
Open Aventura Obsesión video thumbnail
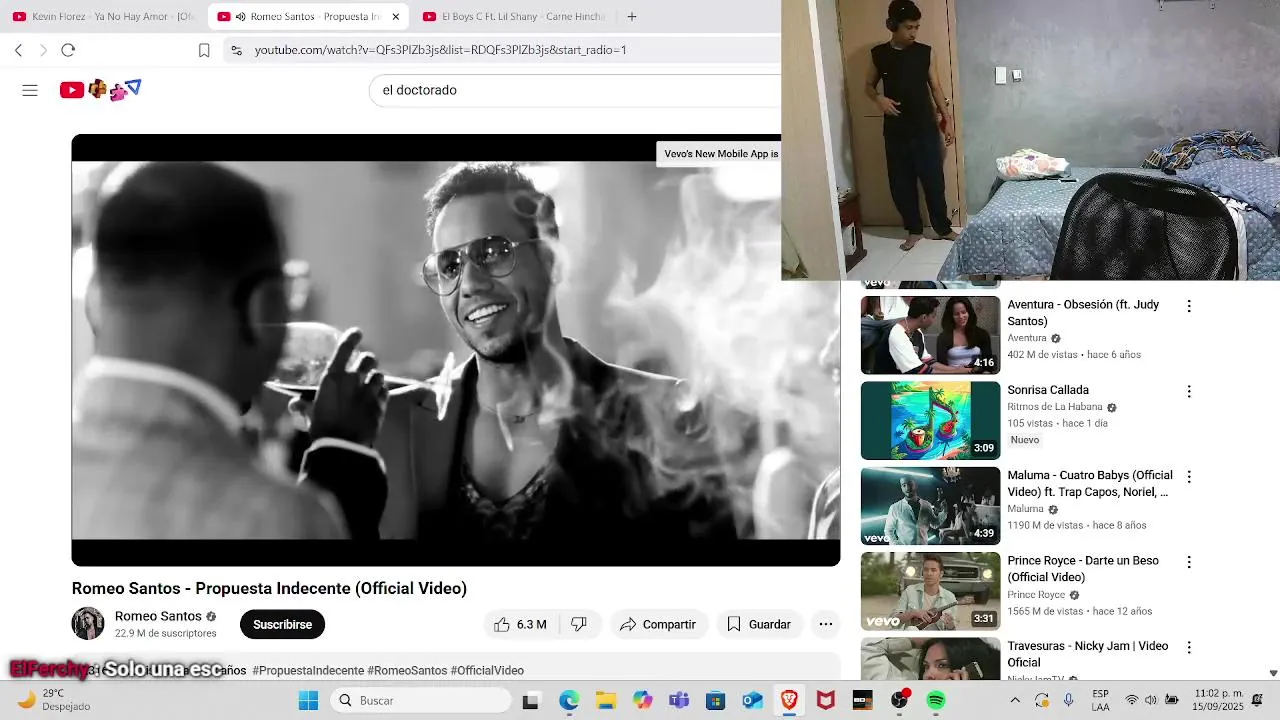(930, 335)
